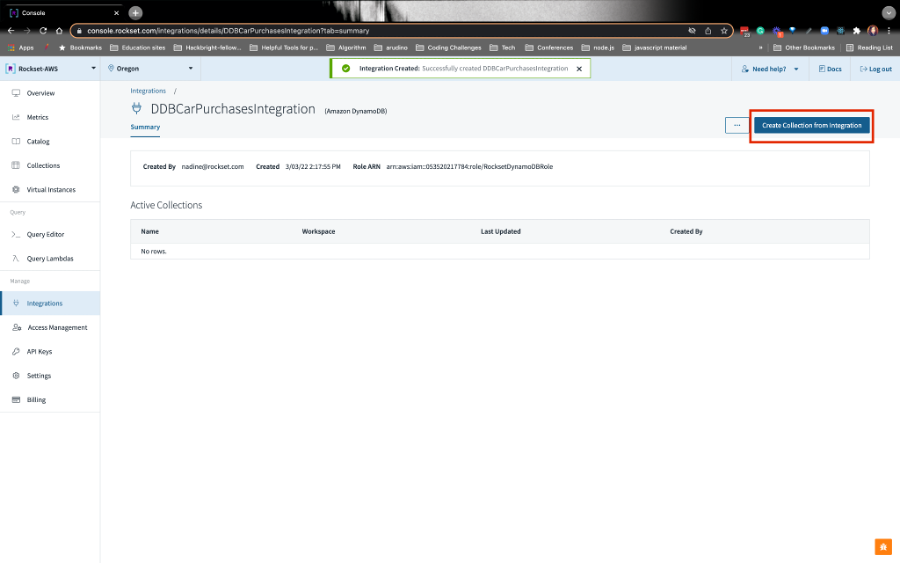Open the Catalog section
Screen dimensions: 902x564
click(x=38, y=142)
